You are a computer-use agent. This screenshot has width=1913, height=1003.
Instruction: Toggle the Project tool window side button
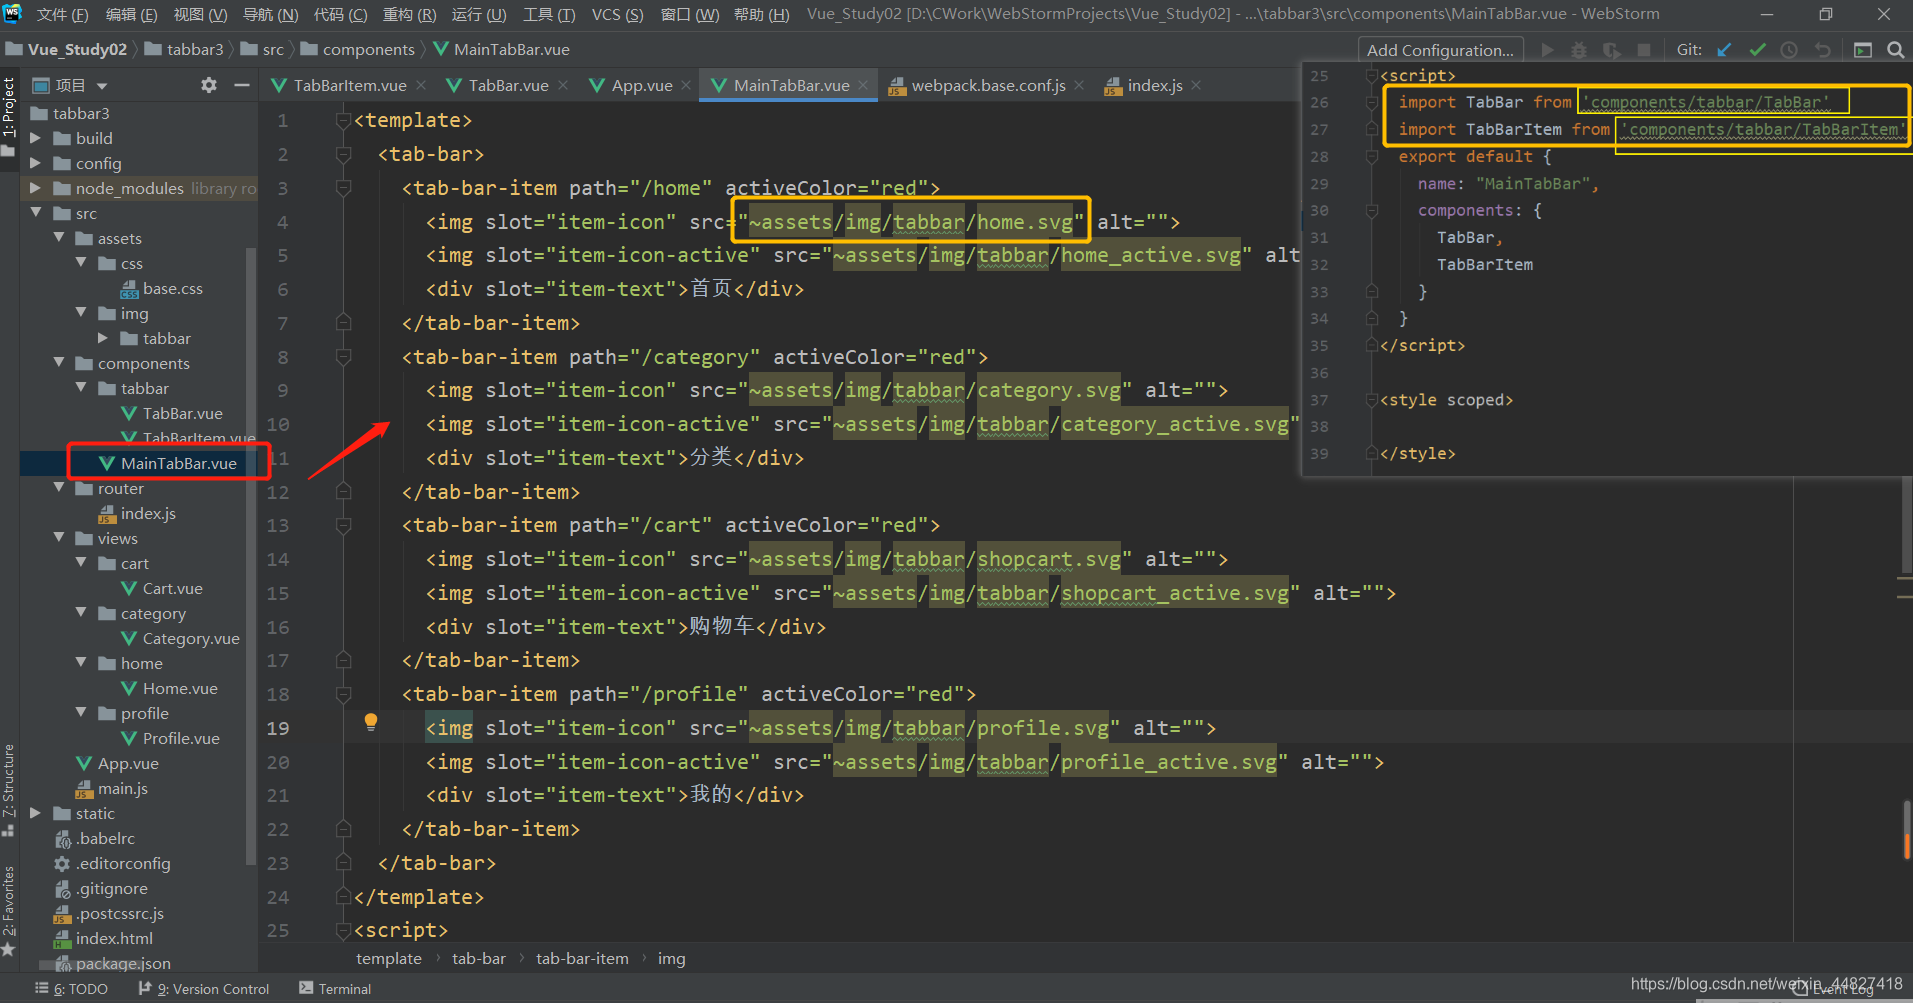pyautogui.click(x=9, y=115)
